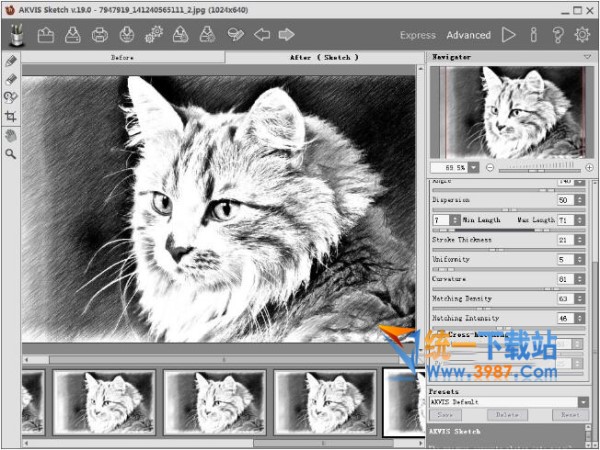
Task: Click the Navigator preview thumbnail of the cat
Action: coord(511,112)
